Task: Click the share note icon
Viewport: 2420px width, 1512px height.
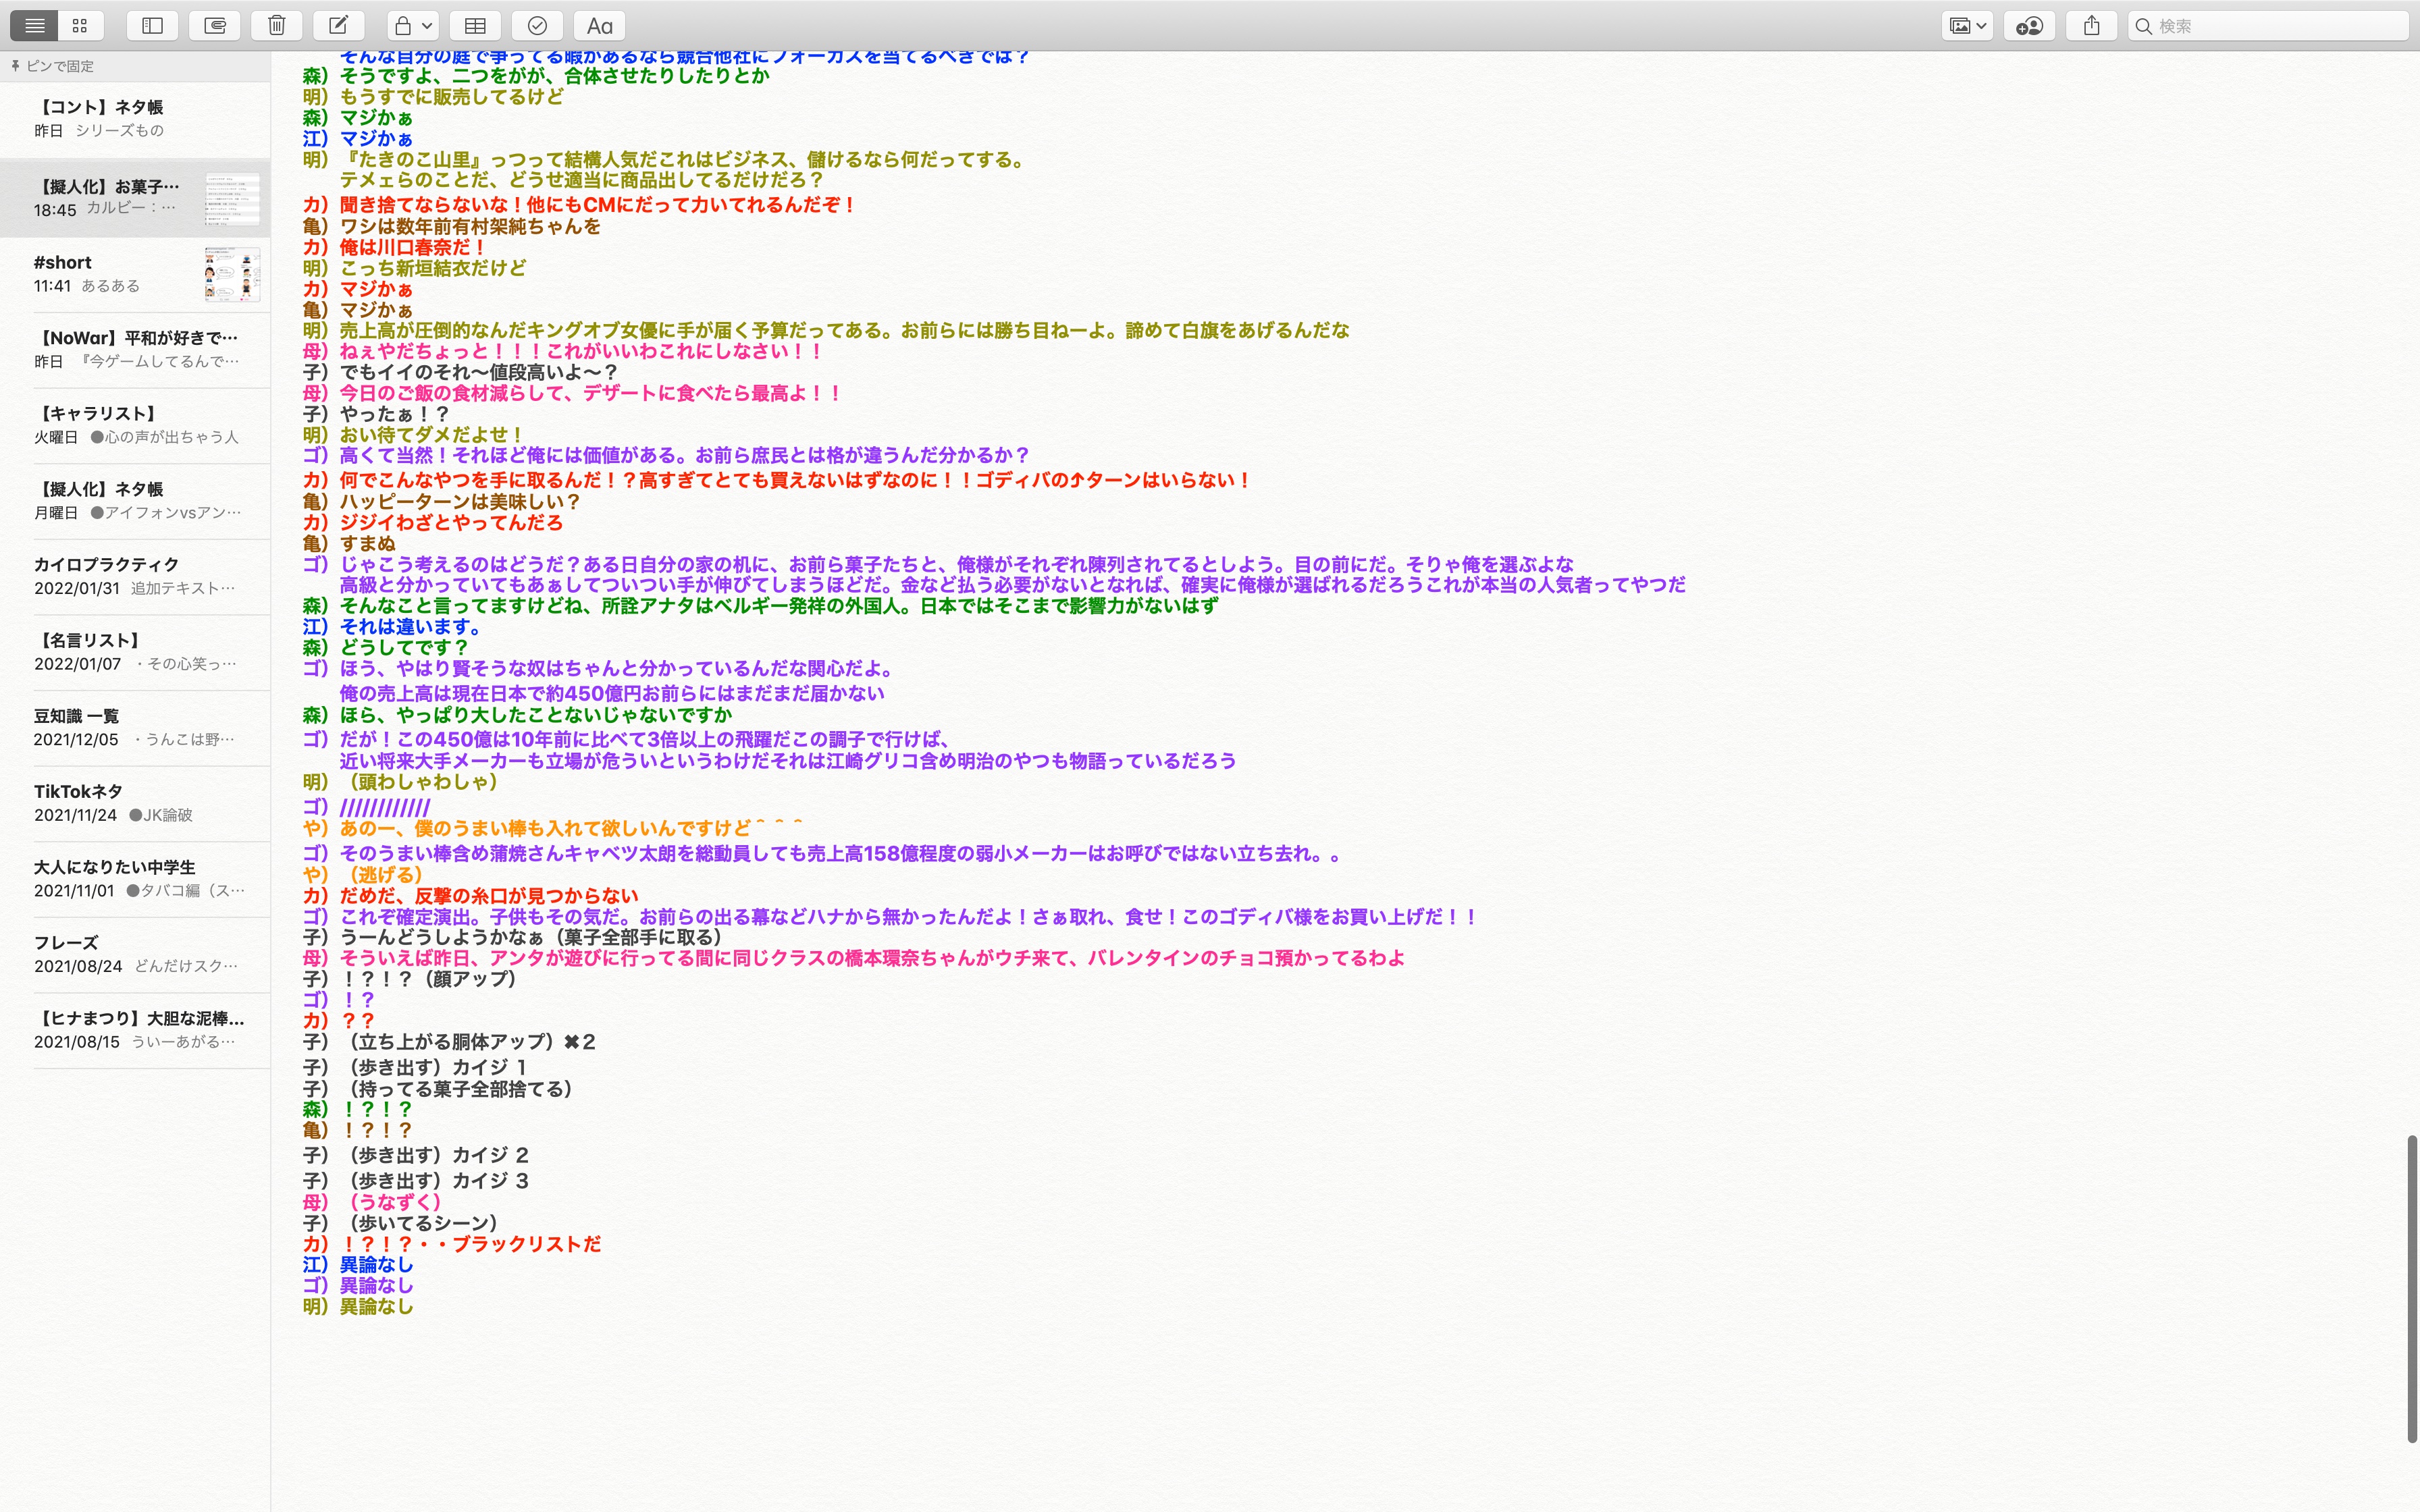Action: pyautogui.click(x=2091, y=26)
